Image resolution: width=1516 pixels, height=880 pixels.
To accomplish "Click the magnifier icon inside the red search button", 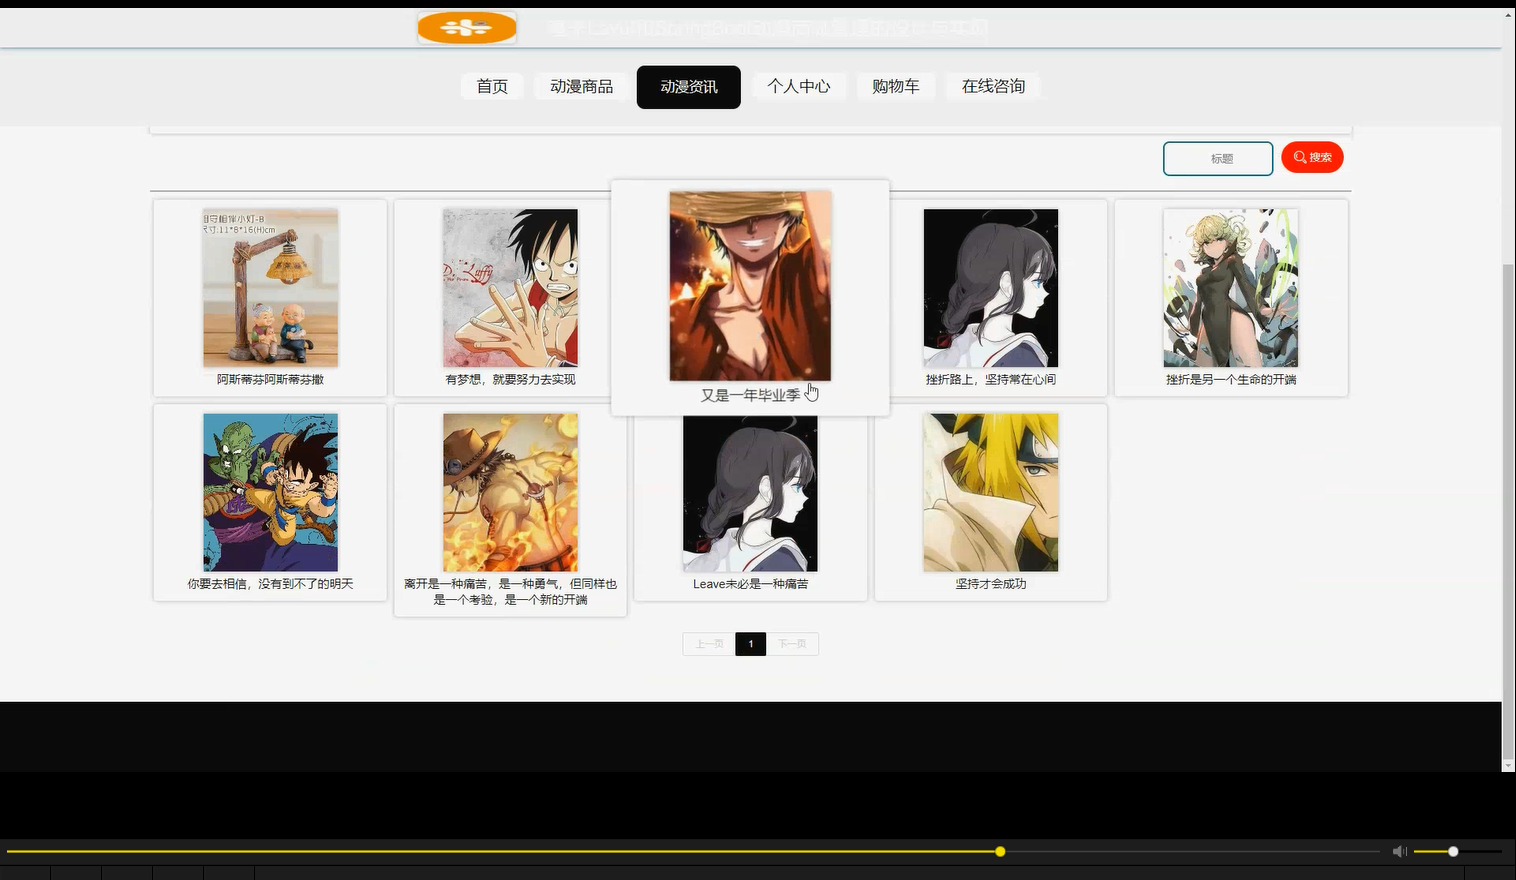I will (1298, 157).
